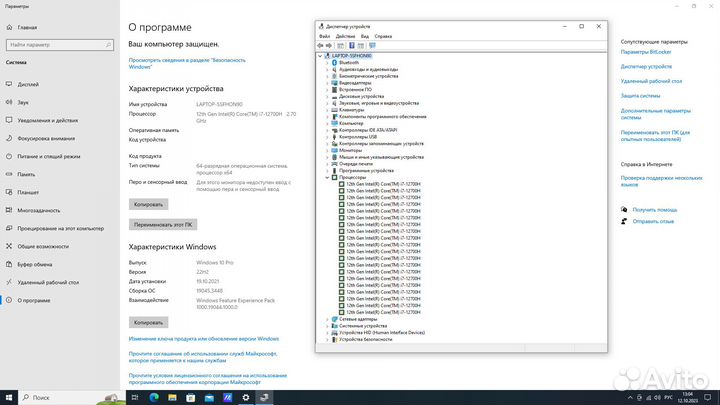Image resolution: width=720 pixels, height=405 pixels.
Task: Click the Back arrow in Device Manager toolbar
Action: pos(320,45)
